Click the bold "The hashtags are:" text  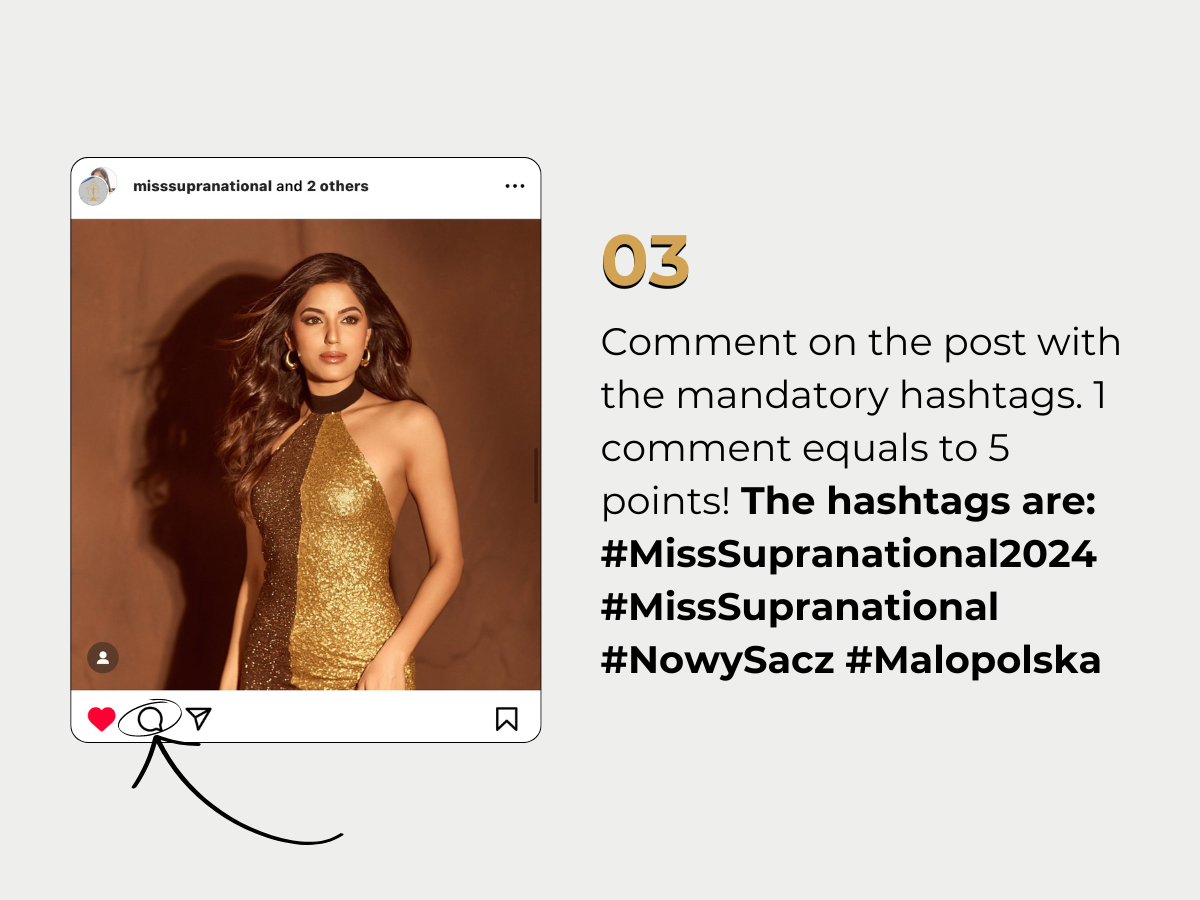point(919,502)
